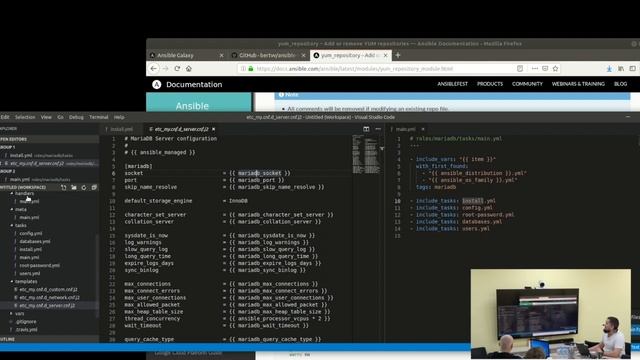The image size is (640, 360).
Task: Open a new Firefox tab
Action: (x=398, y=55)
